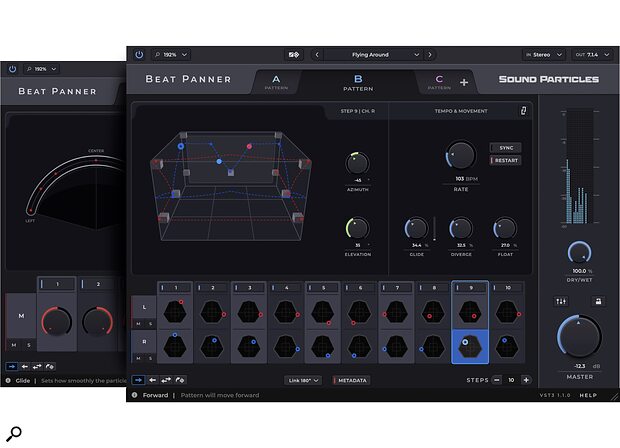
Task: Open the HELP link
Action: (588, 395)
